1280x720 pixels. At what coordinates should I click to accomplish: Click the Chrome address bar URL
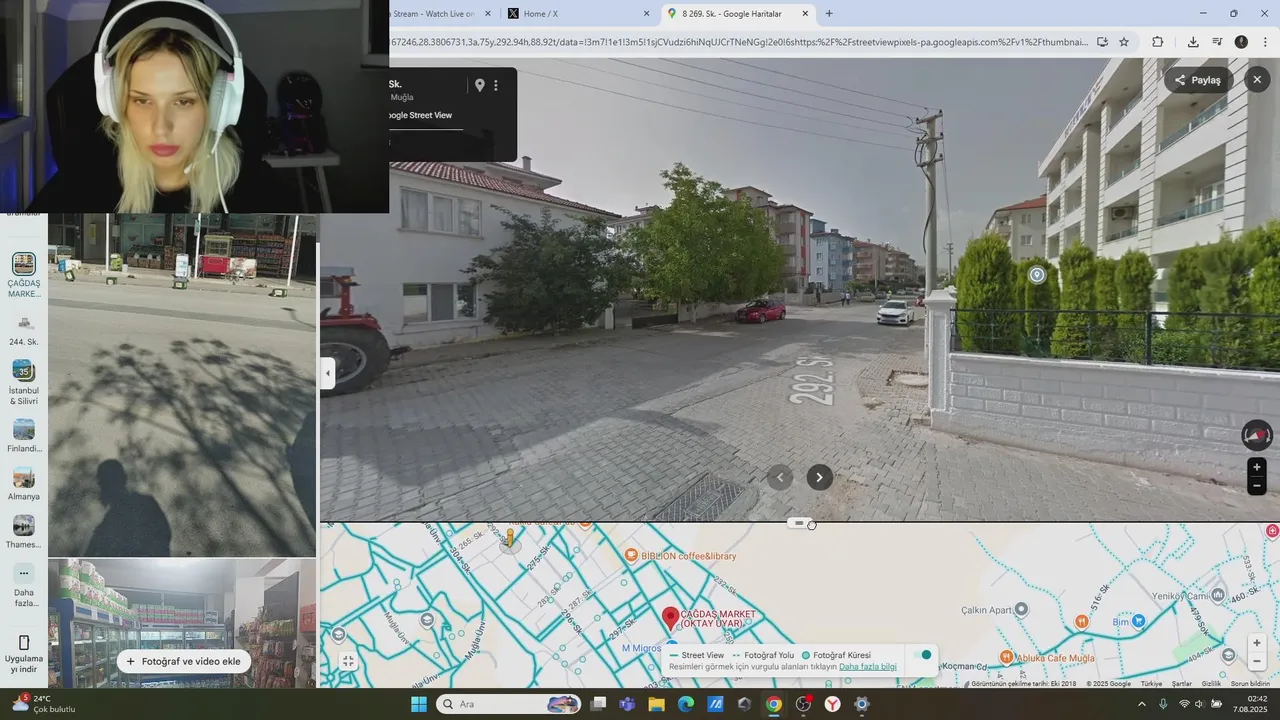(x=738, y=42)
